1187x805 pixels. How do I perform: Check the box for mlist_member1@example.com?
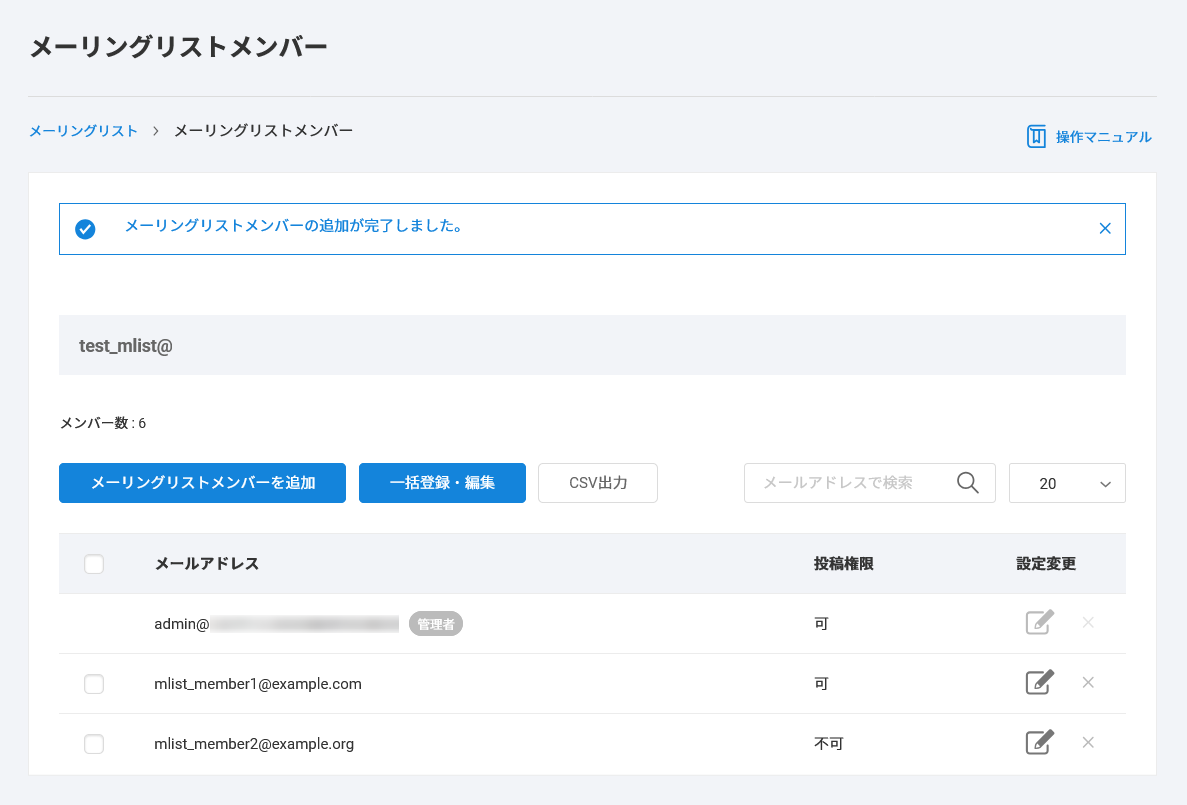tap(94, 684)
